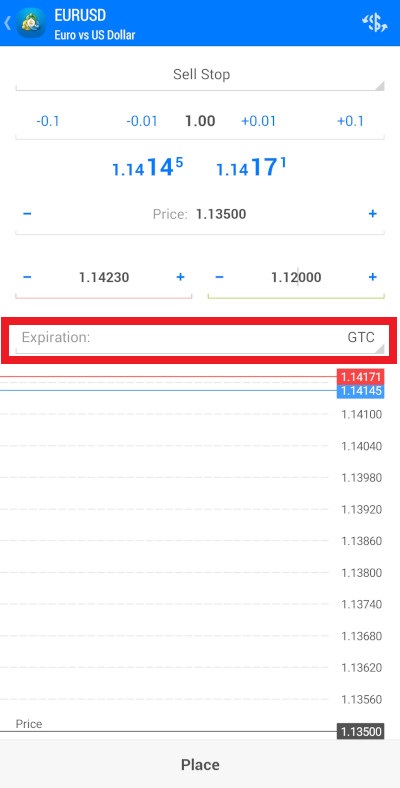Tap the Place order button
This screenshot has width=400, height=788.
tap(200, 764)
